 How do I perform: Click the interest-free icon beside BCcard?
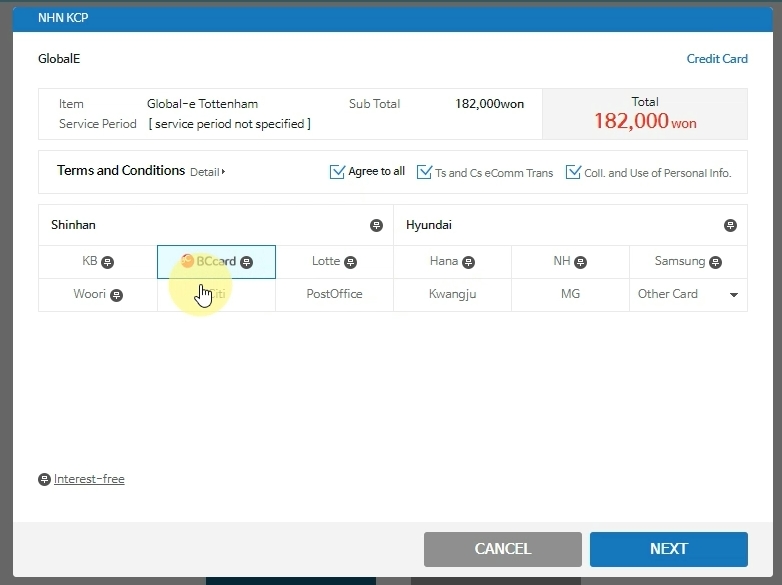[246, 262]
